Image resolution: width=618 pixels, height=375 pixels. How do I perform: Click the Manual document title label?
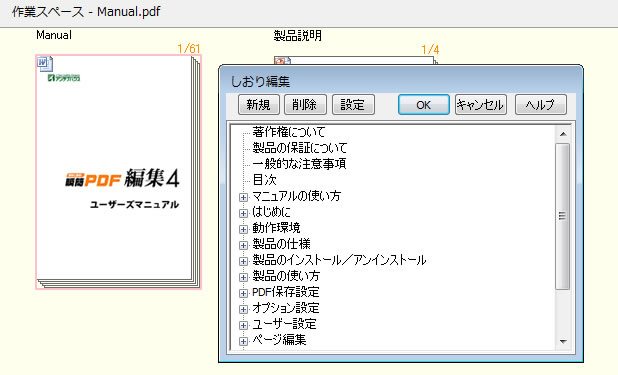(54, 35)
